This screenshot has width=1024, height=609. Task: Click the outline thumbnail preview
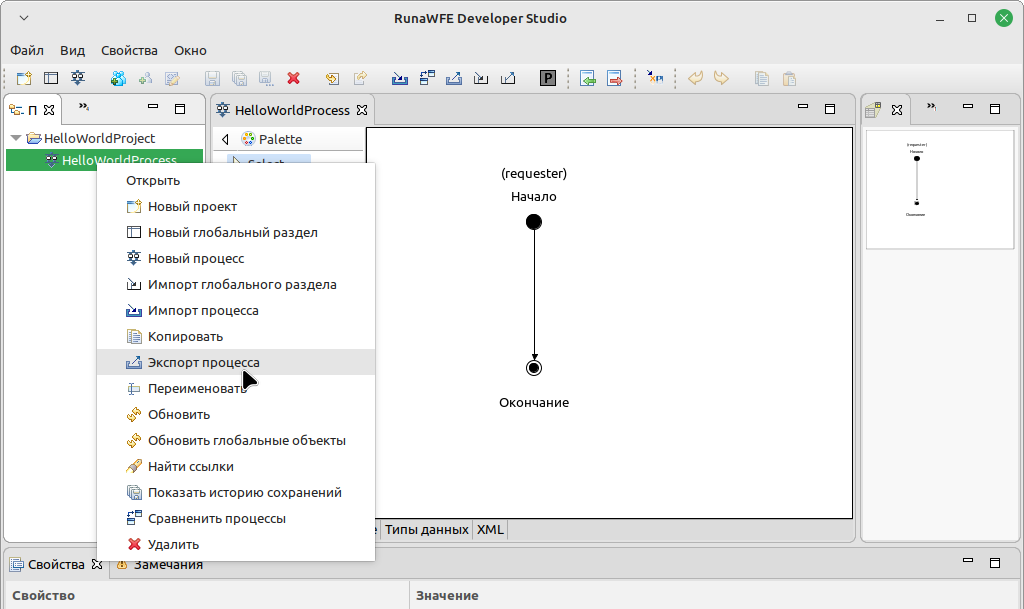click(x=940, y=189)
